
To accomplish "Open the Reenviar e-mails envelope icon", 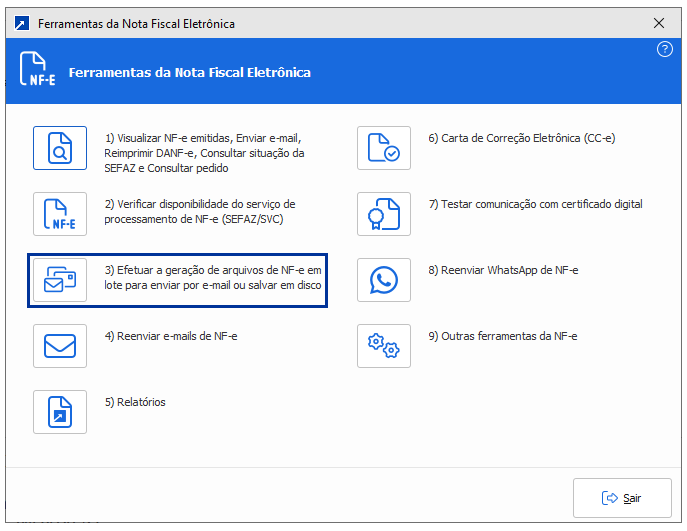I will 60,346.
